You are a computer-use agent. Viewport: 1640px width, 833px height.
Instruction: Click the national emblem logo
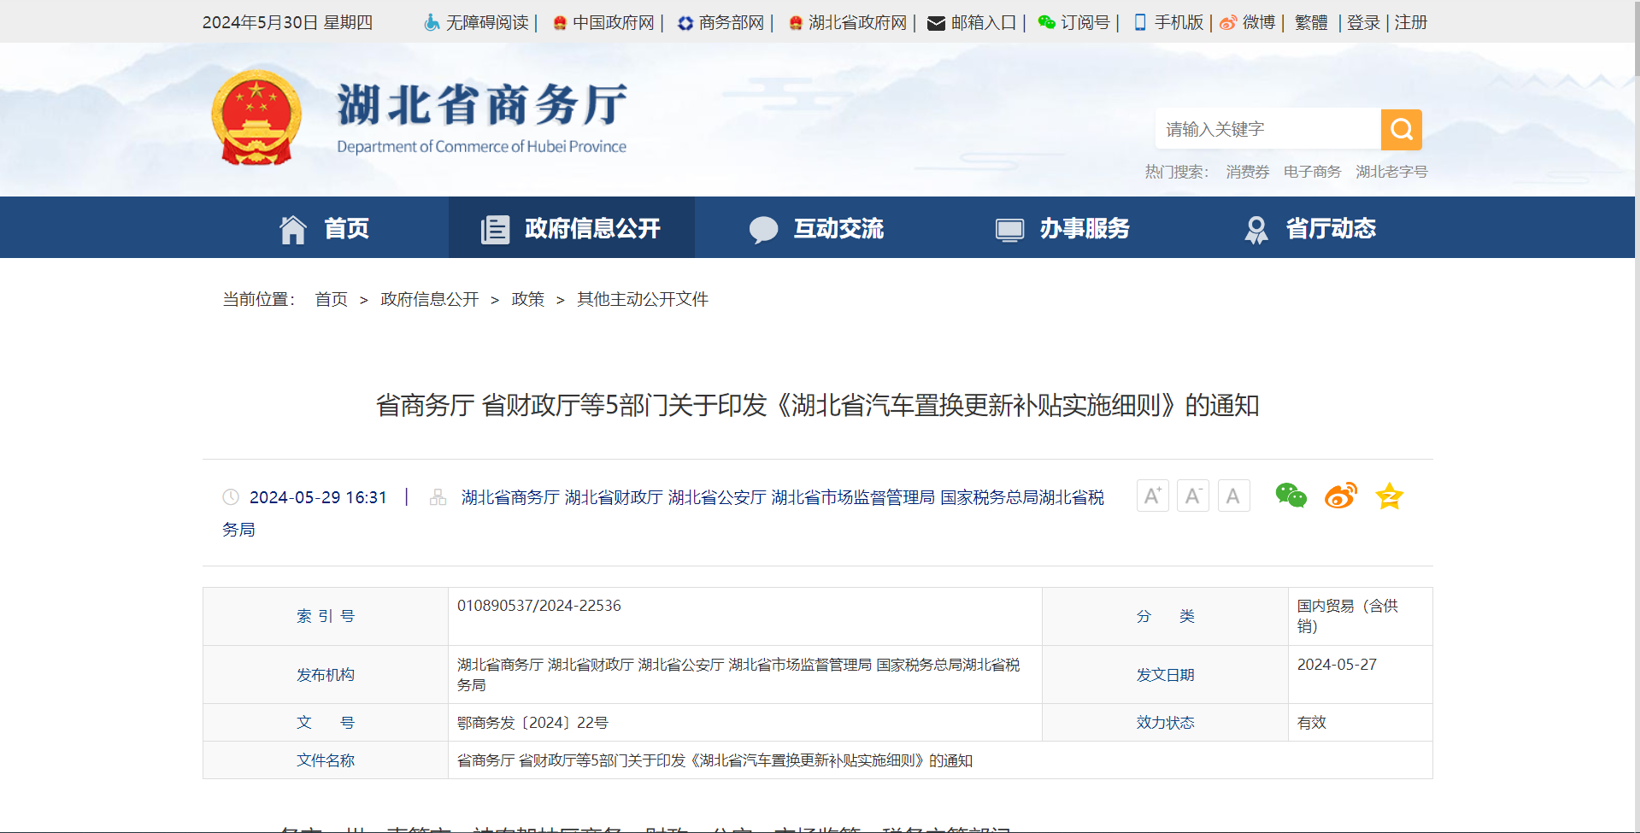257,118
